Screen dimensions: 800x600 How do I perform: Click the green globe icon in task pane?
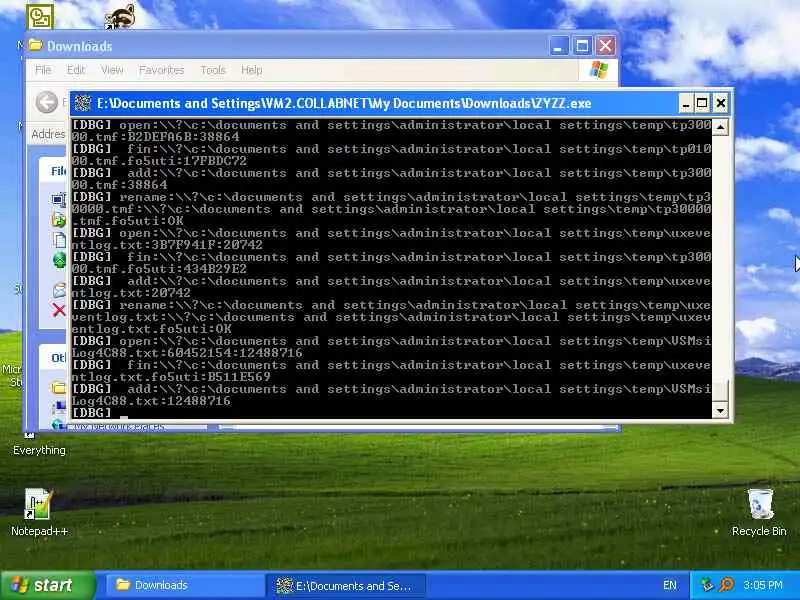click(x=59, y=260)
